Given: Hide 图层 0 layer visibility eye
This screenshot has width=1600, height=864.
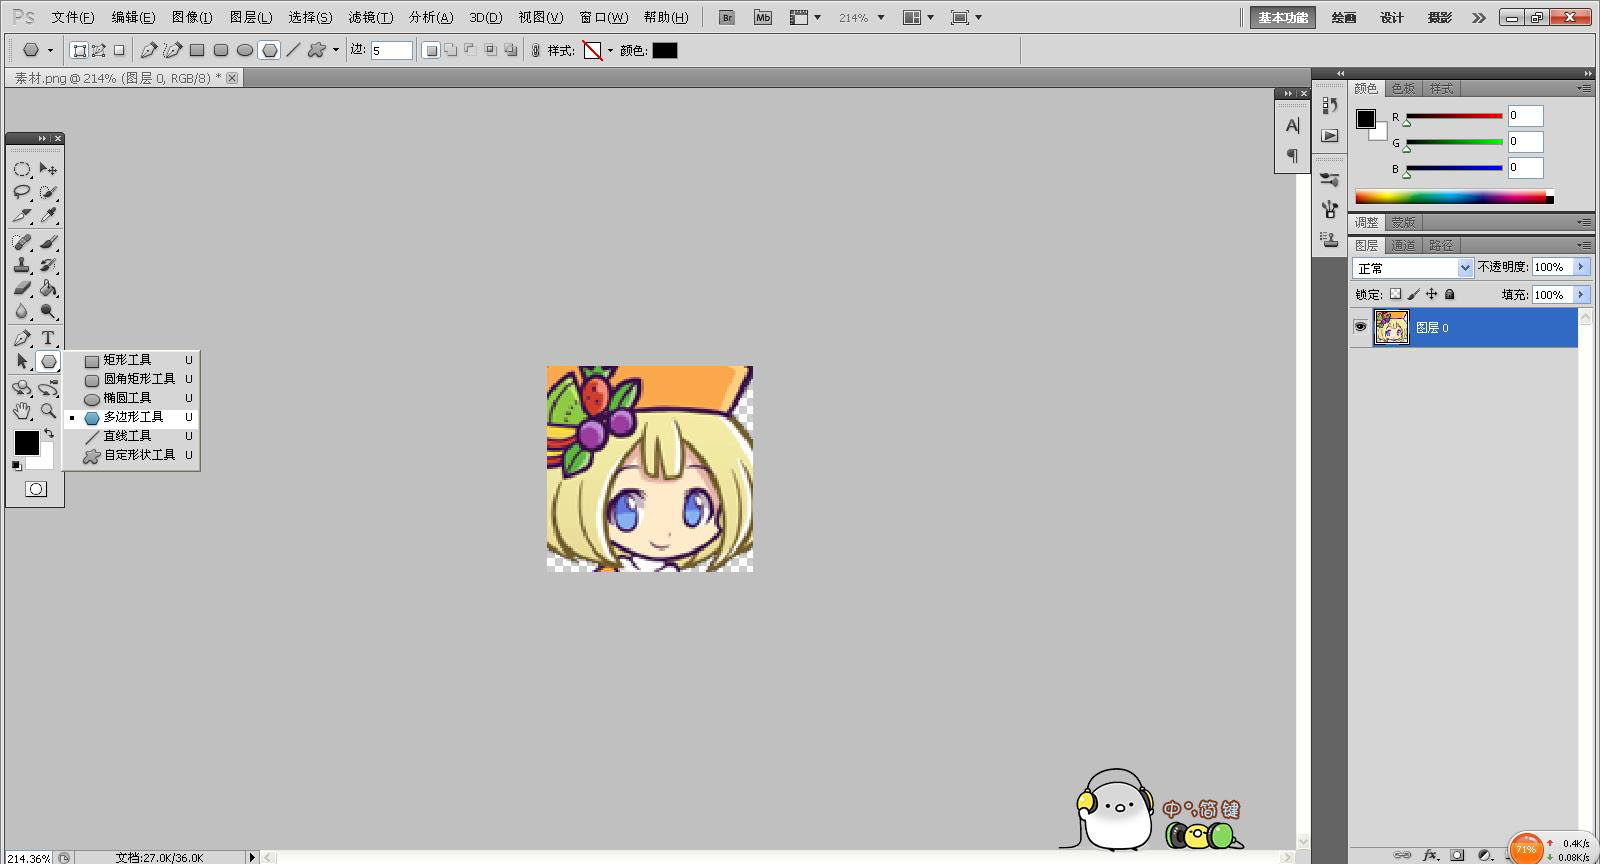Looking at the screenshot, I should pos(1360,327).
